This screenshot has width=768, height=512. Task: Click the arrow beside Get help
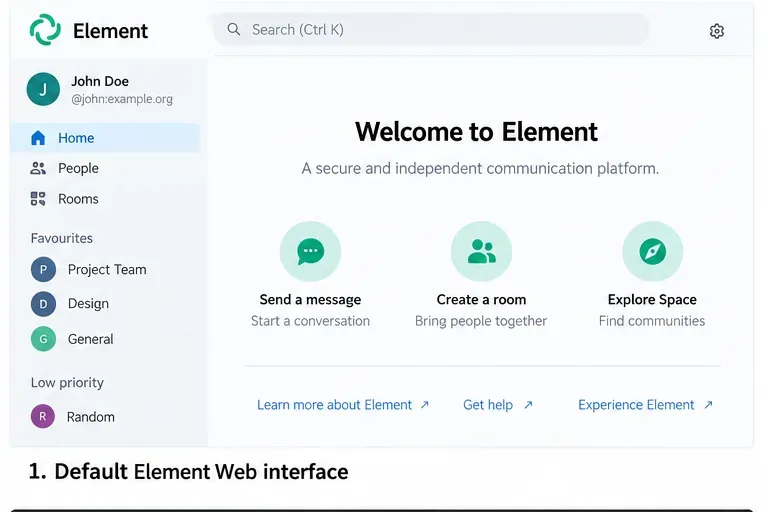click(x=528, y=405)
